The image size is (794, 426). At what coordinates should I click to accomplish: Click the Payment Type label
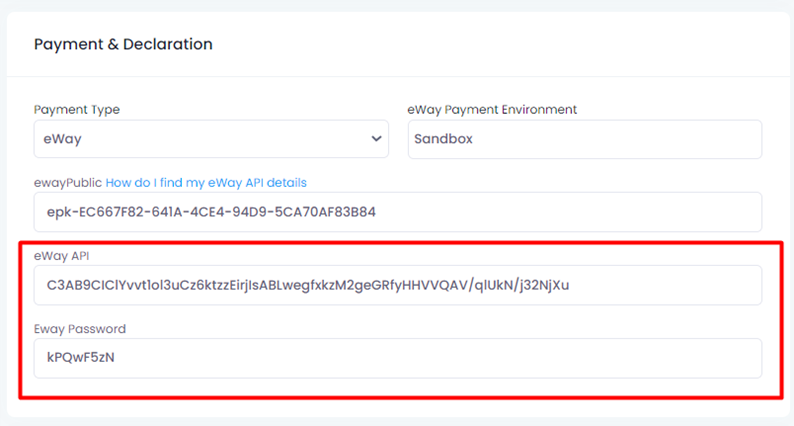tap(77, 109)
